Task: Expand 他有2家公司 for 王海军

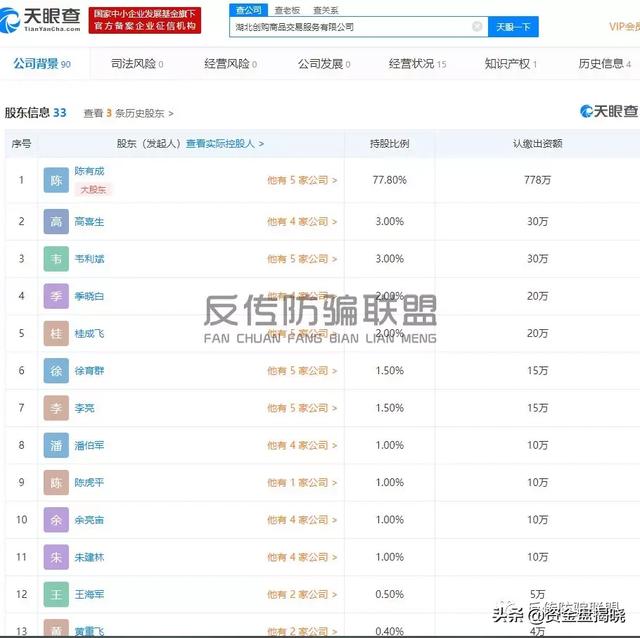Action: [x=302, y=594]
